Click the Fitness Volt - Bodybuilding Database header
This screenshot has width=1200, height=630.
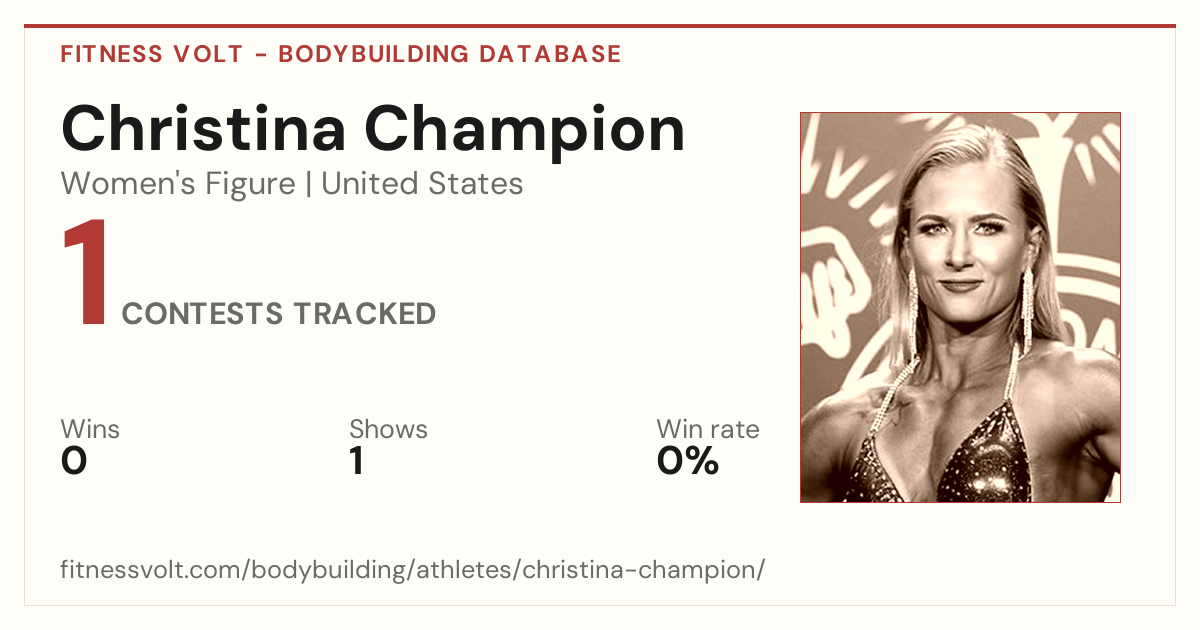[x=341, y=54]
